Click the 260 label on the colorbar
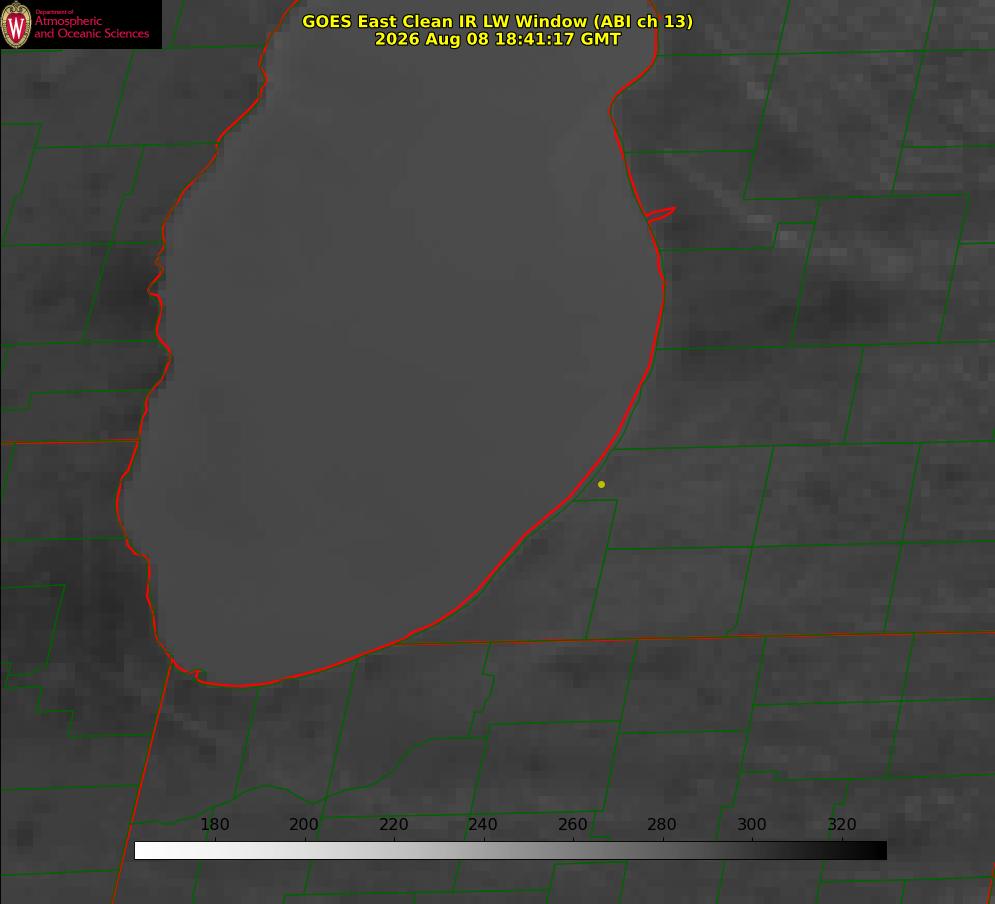995x904 pixels. [x=572, y=824]
